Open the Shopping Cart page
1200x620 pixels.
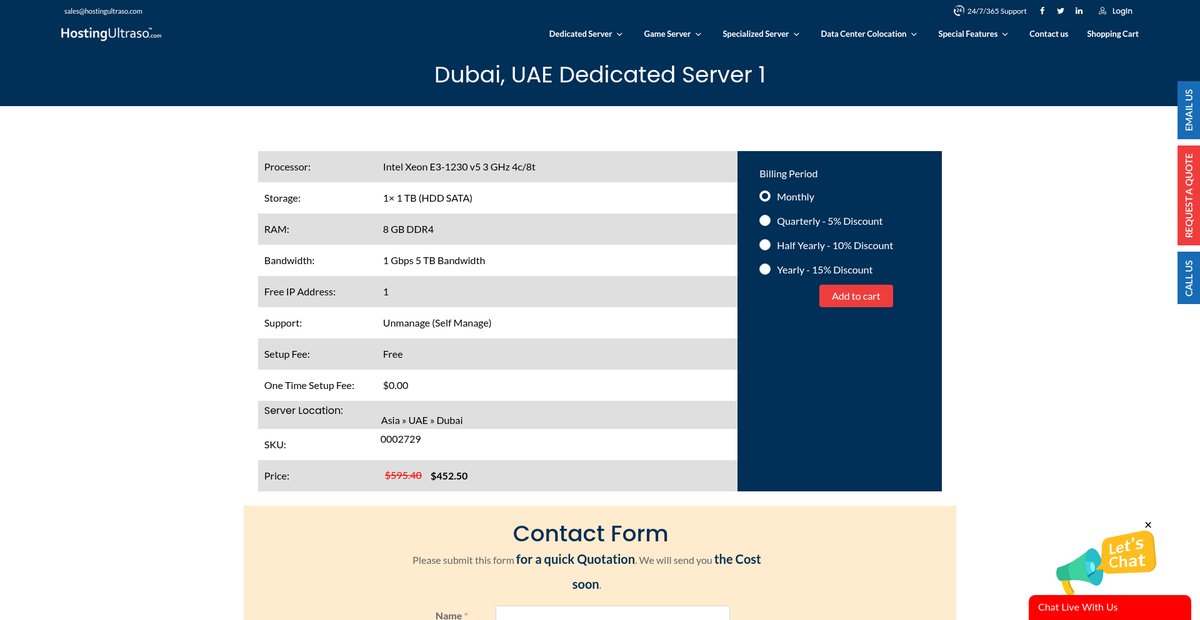pos(1112,34)
